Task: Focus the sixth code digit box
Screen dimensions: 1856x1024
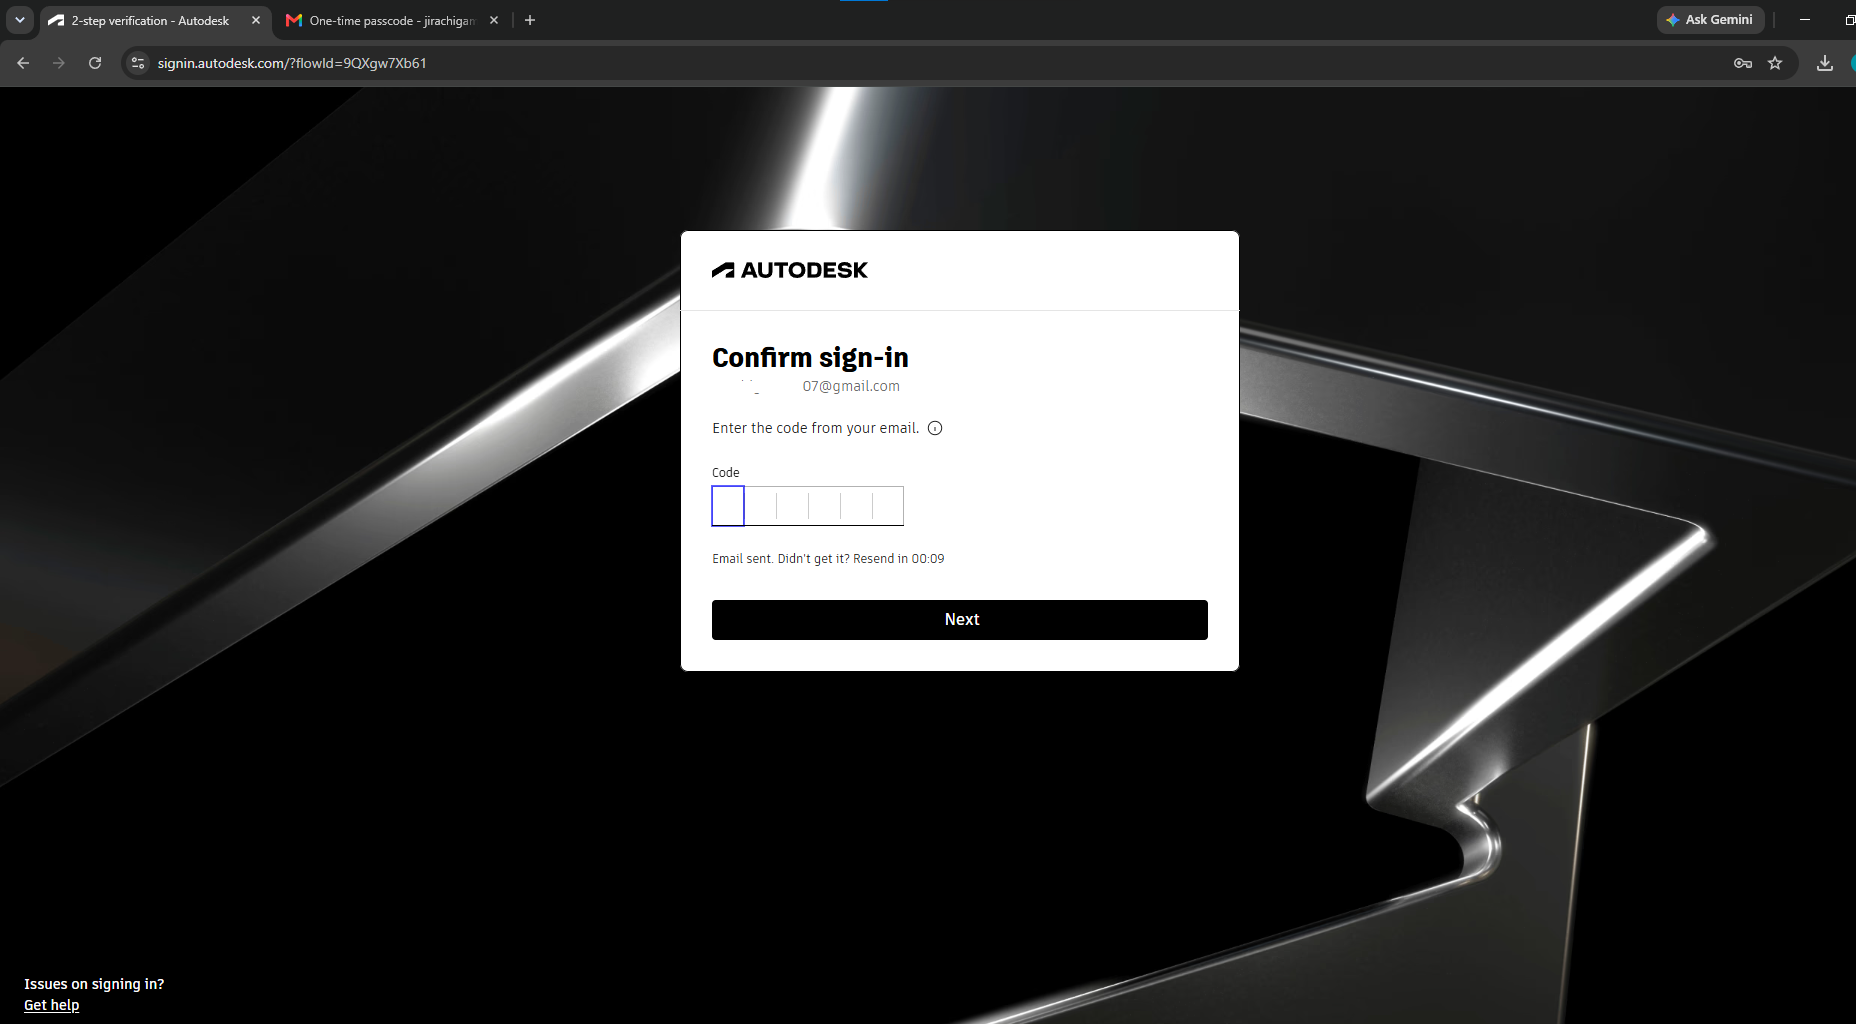Action: tap(888, 506)
